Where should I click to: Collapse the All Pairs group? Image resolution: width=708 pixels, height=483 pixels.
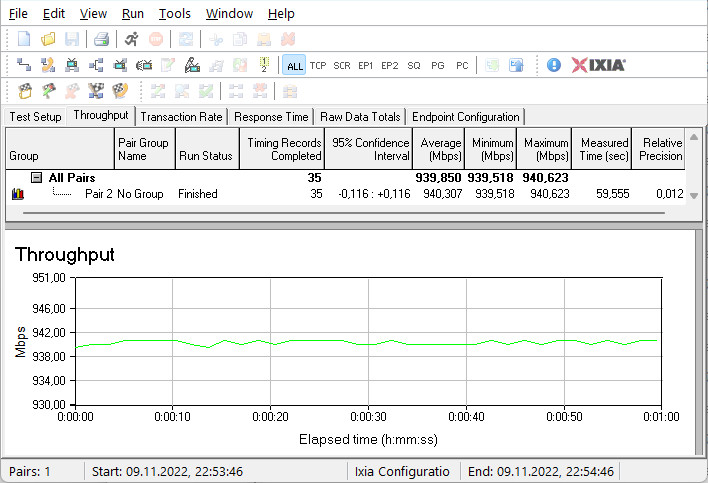[36, 177]
